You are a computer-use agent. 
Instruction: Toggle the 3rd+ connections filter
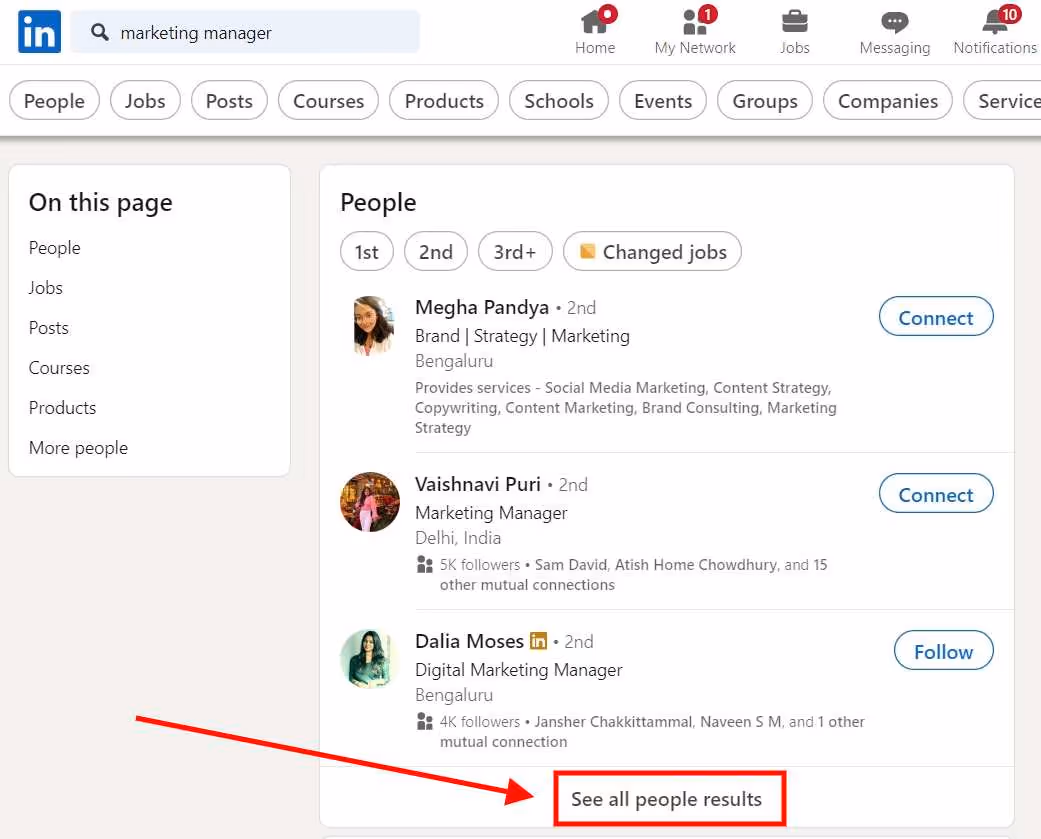pyautogui.click(x=515, y=252)
